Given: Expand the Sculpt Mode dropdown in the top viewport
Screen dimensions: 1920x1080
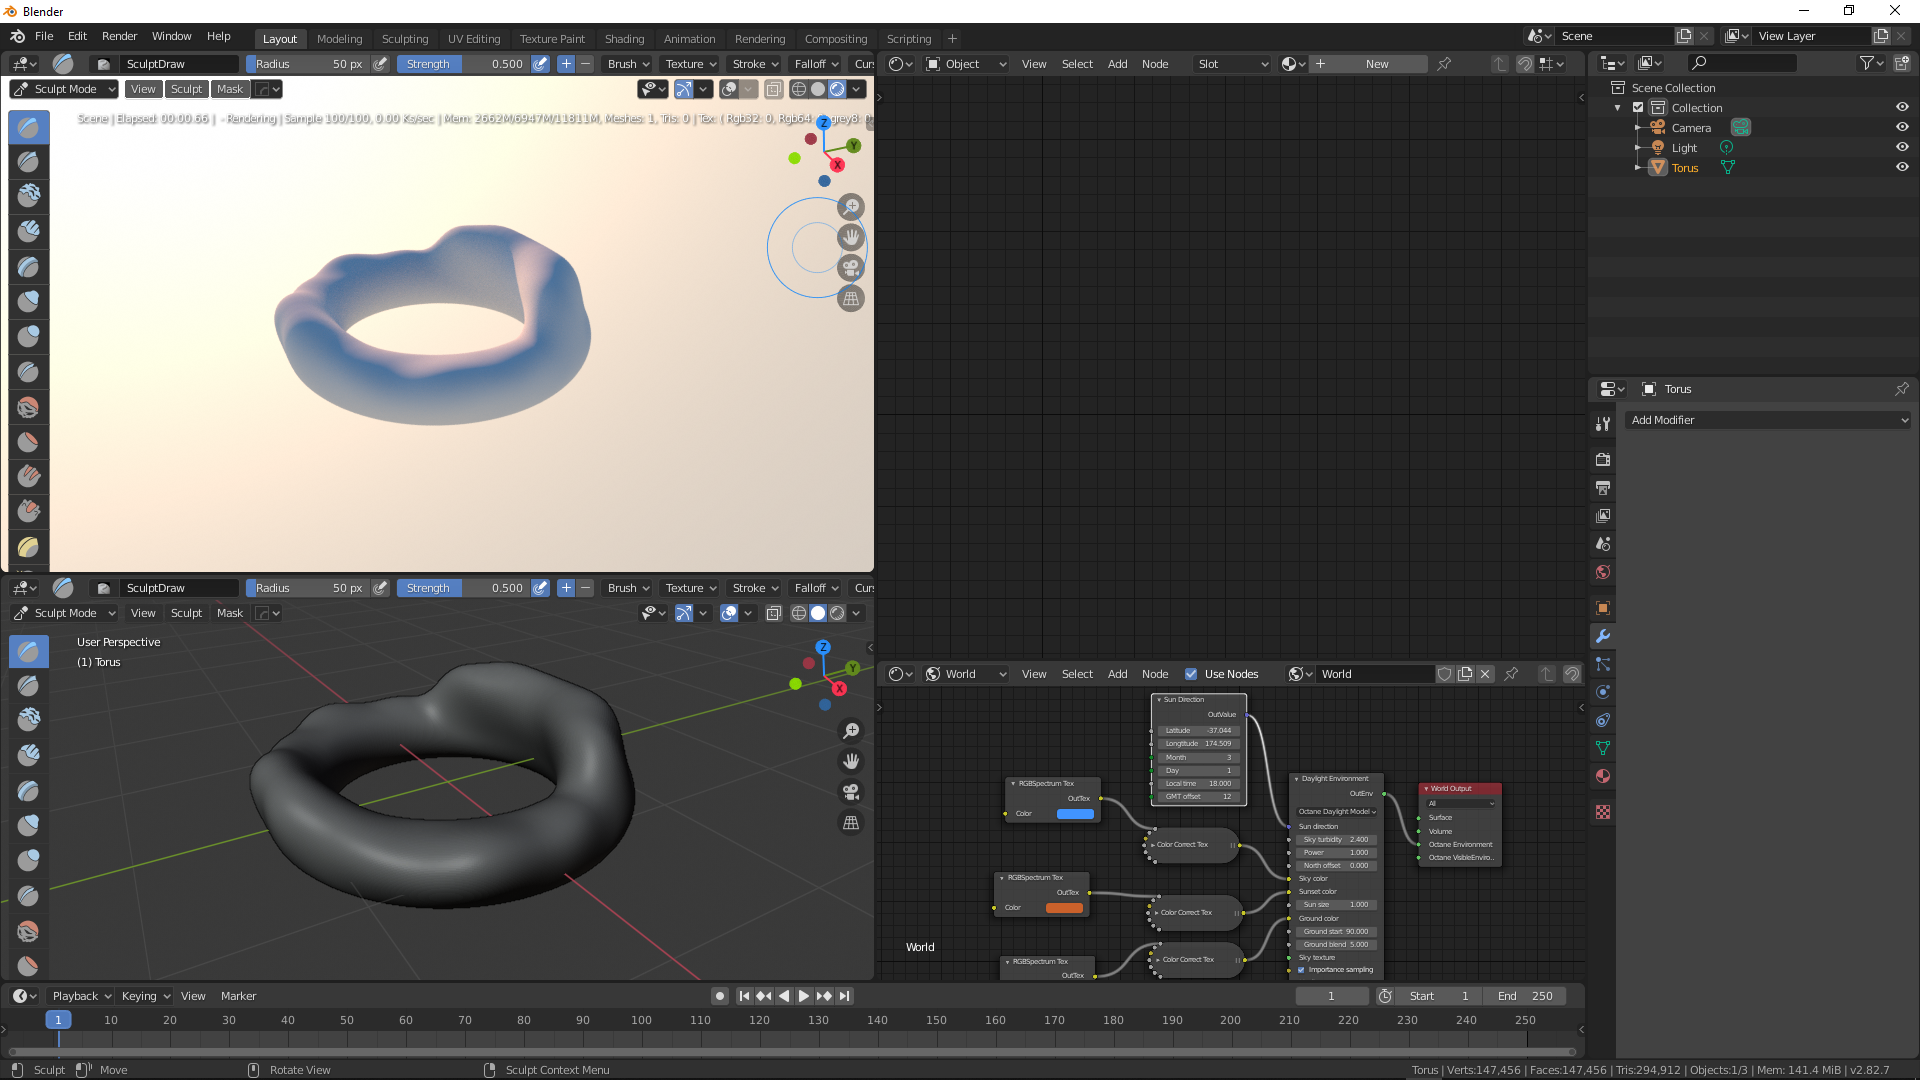Looking at the screenshot, I should tap(65, 89).
